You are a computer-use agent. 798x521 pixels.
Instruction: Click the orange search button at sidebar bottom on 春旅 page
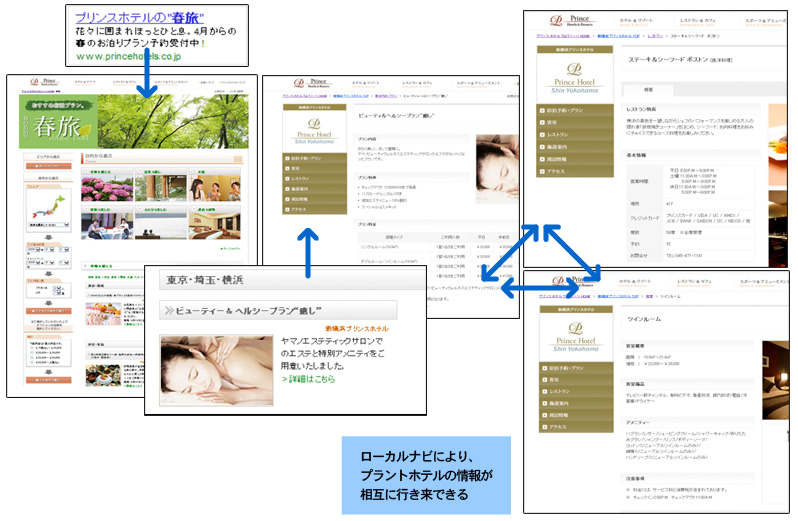[x=48, y=380]
